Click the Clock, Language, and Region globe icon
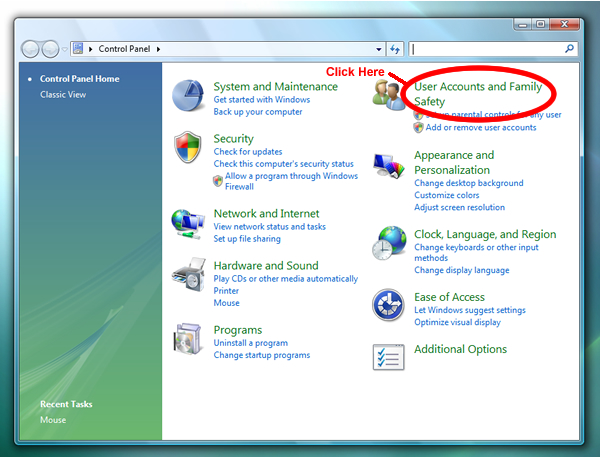This screenshot has height=457, width=600. (x=389, y=243)
